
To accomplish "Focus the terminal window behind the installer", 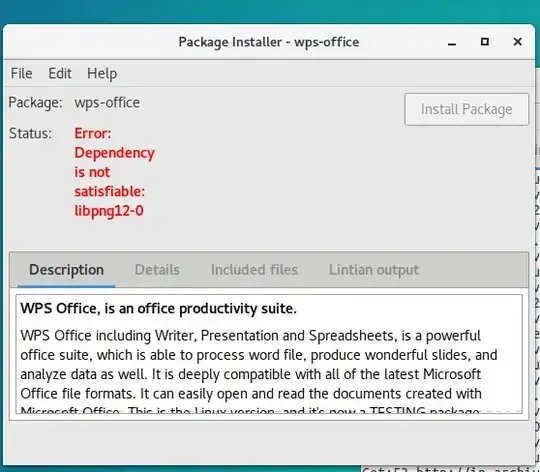I will pyautogui.click(x=448, y=469).
